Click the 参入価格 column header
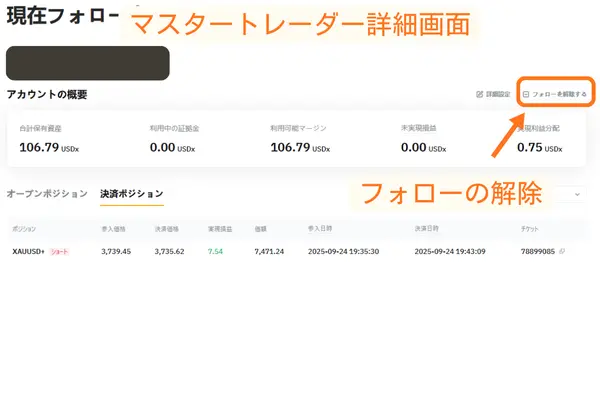This screenshot has width=600, height=400. [x=113, y=229]
